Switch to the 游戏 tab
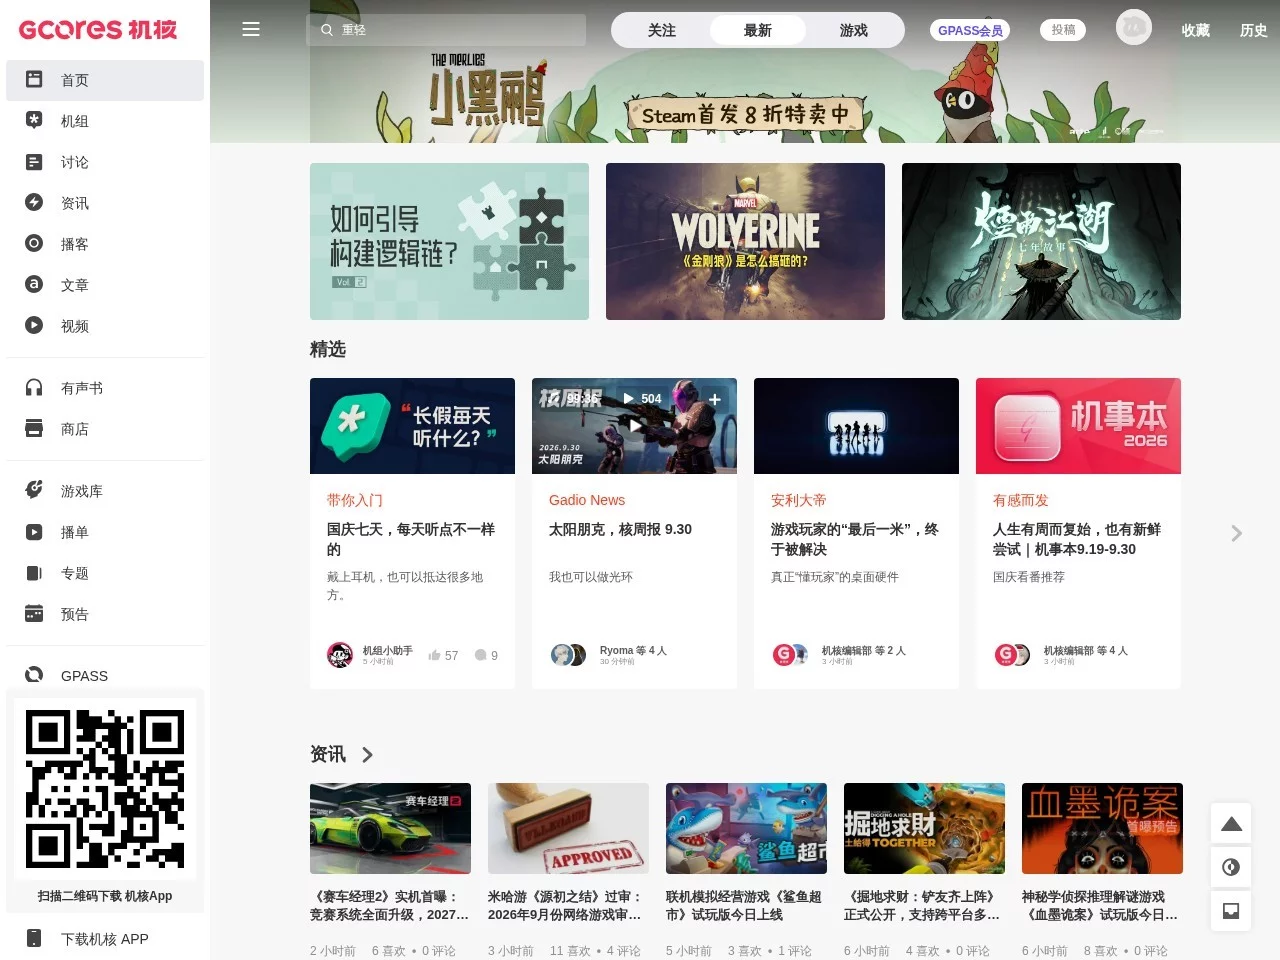1280x960 pixels. point(854,30)
